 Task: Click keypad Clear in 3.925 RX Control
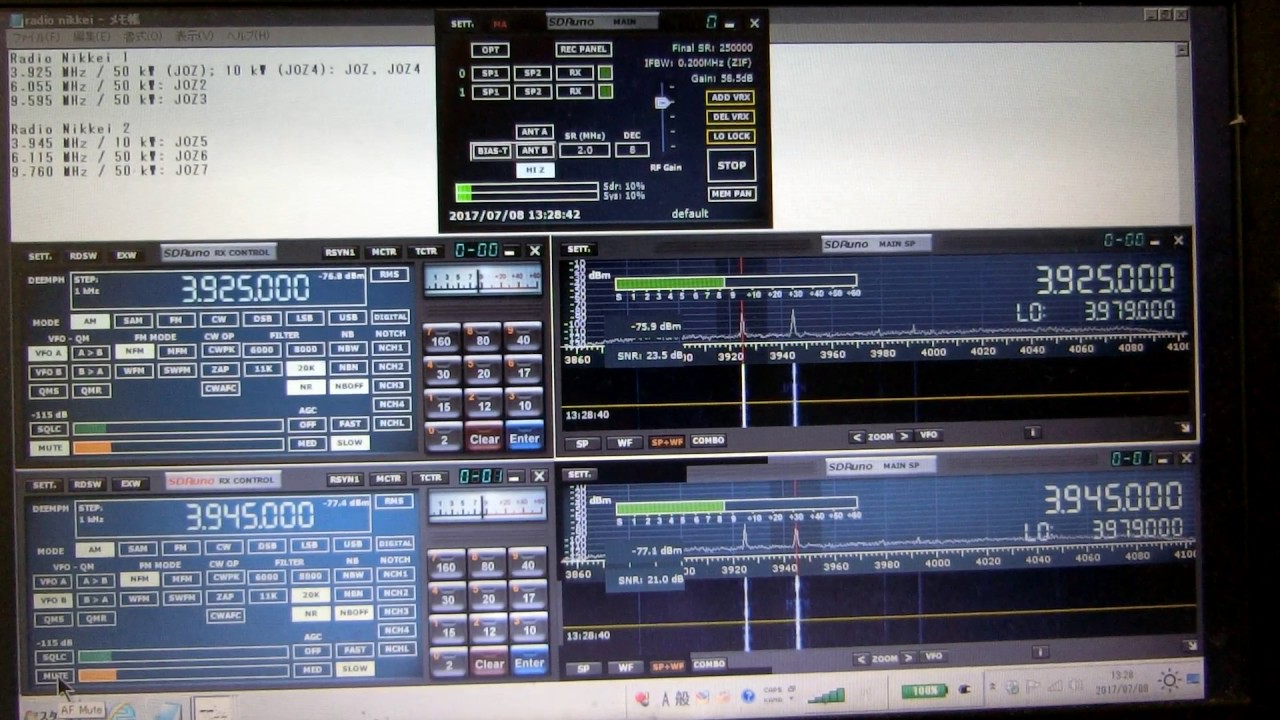point(484,436)
